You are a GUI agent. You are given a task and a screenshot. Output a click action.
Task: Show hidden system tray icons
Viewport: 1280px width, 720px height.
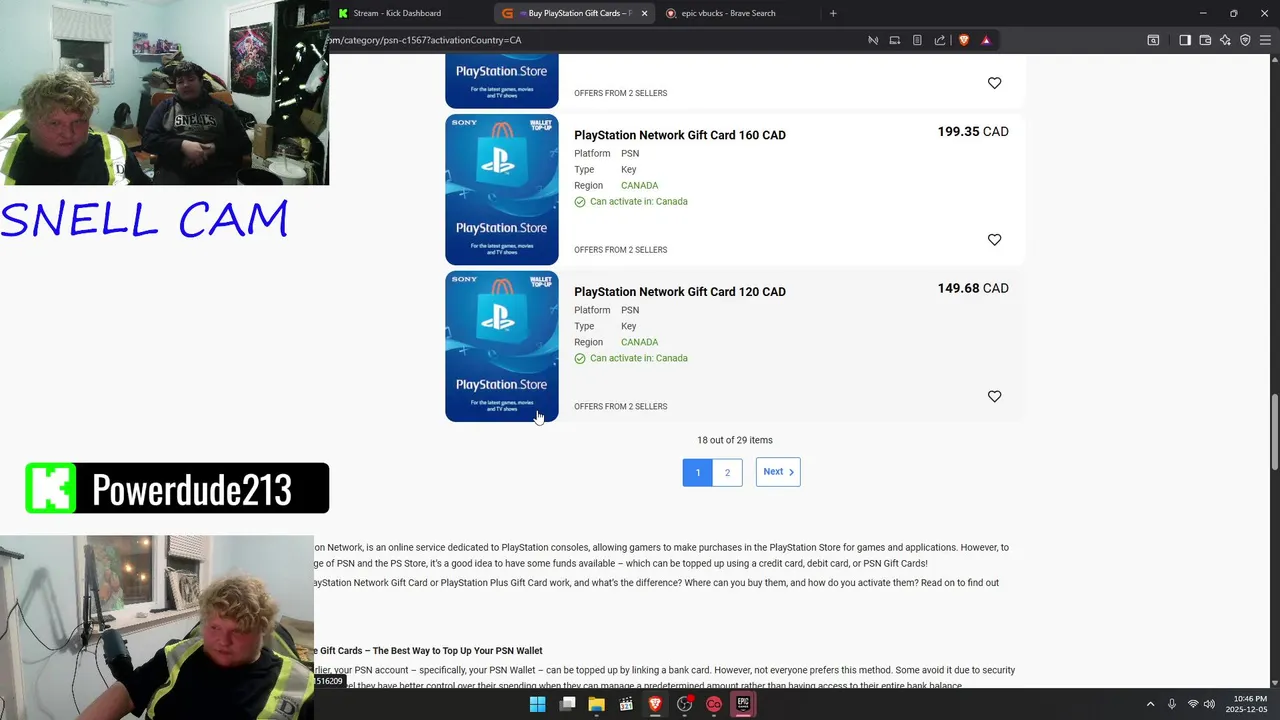click(1150, 704)
